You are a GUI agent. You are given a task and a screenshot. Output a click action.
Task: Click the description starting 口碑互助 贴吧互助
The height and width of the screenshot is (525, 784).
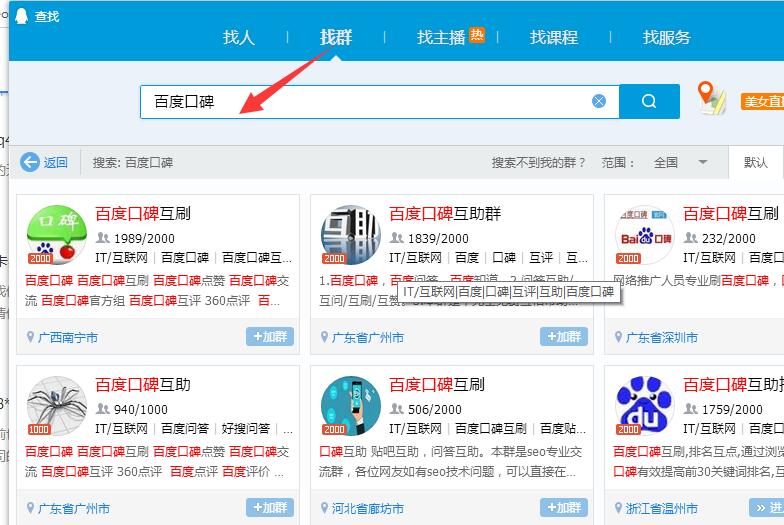451,461
